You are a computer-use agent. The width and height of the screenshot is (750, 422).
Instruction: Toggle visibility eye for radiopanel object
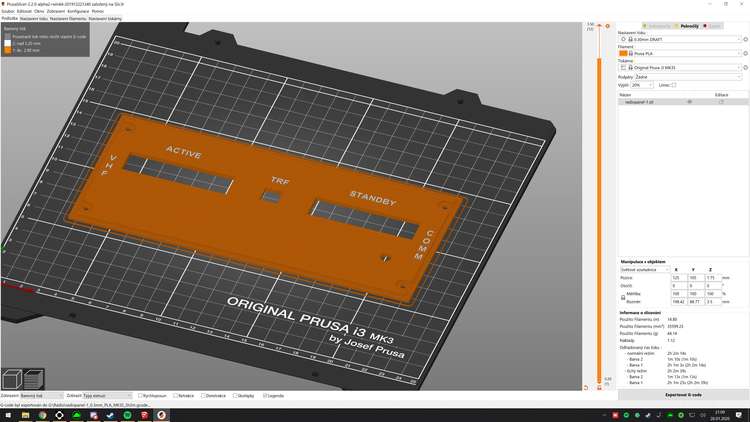689,102
